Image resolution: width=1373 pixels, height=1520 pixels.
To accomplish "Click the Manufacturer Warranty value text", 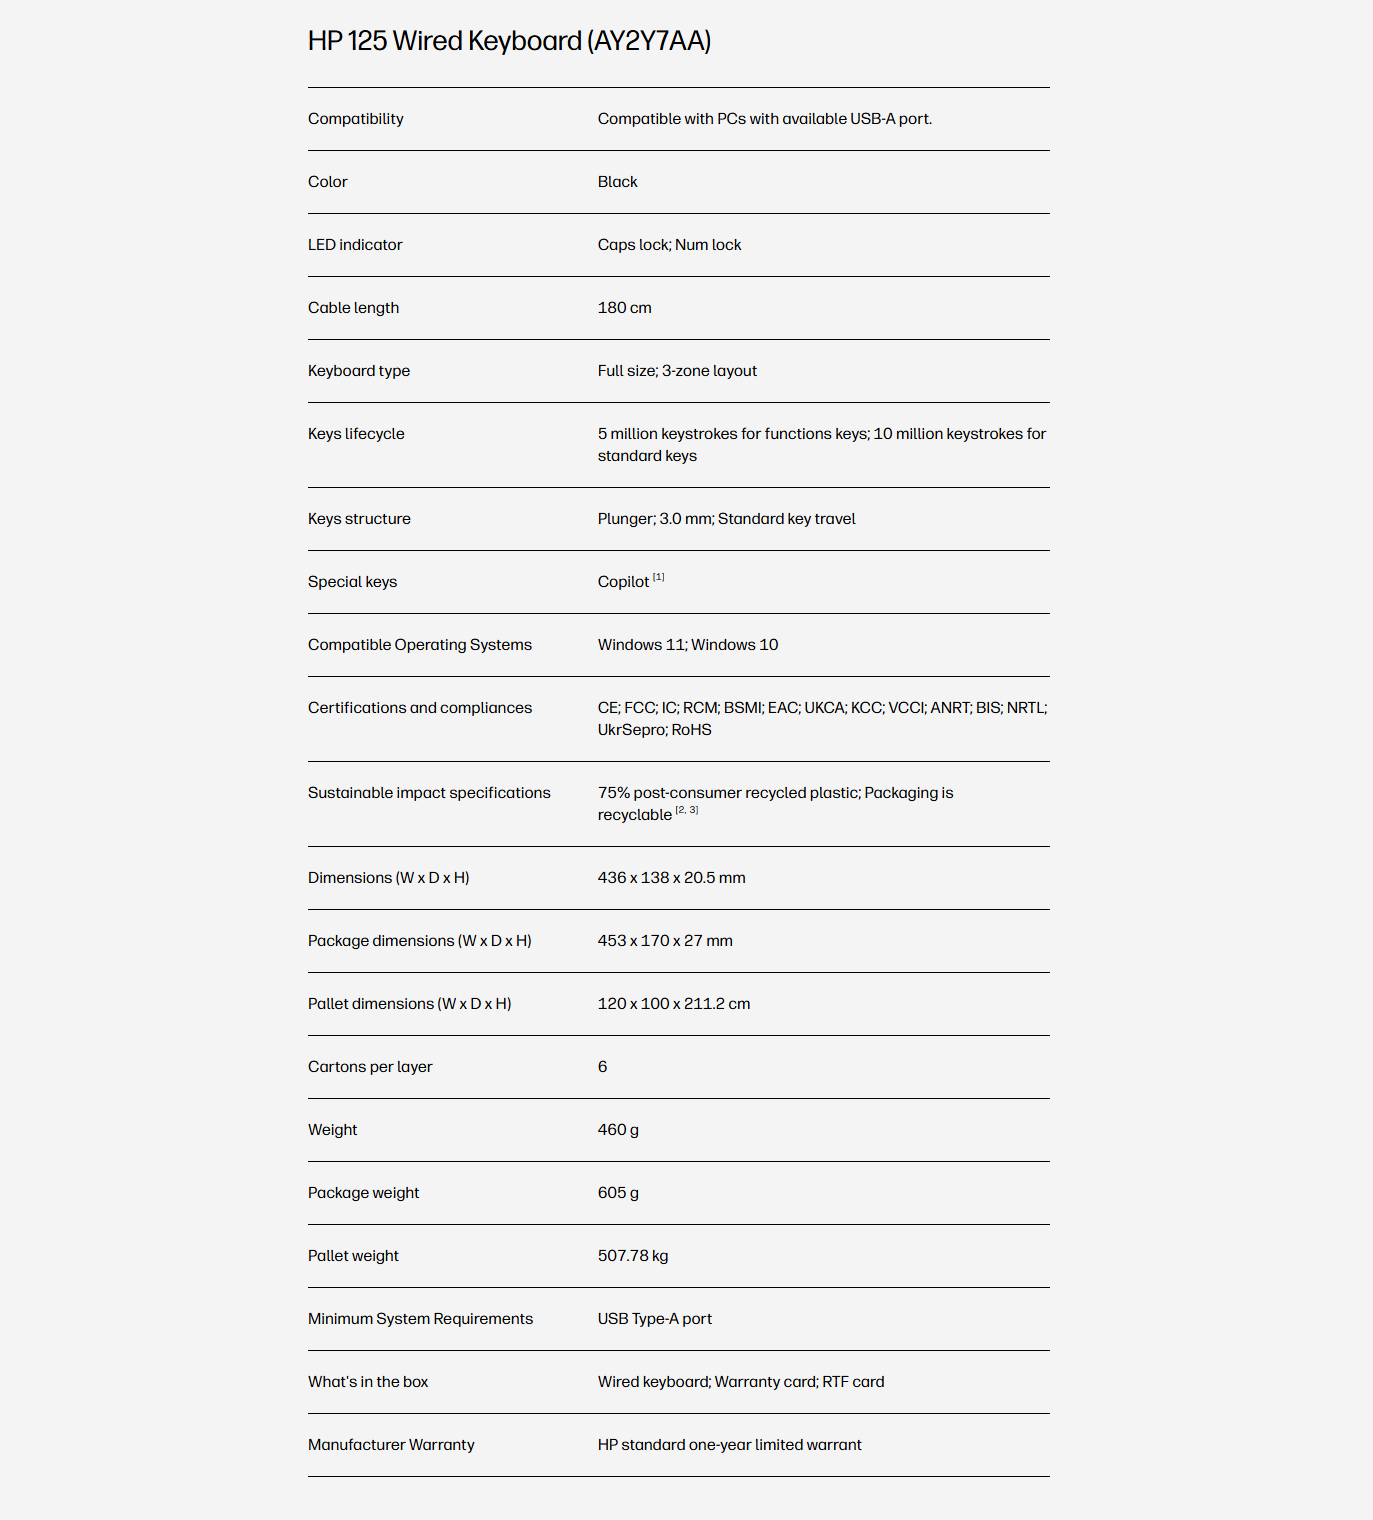I will (730, 1445).
